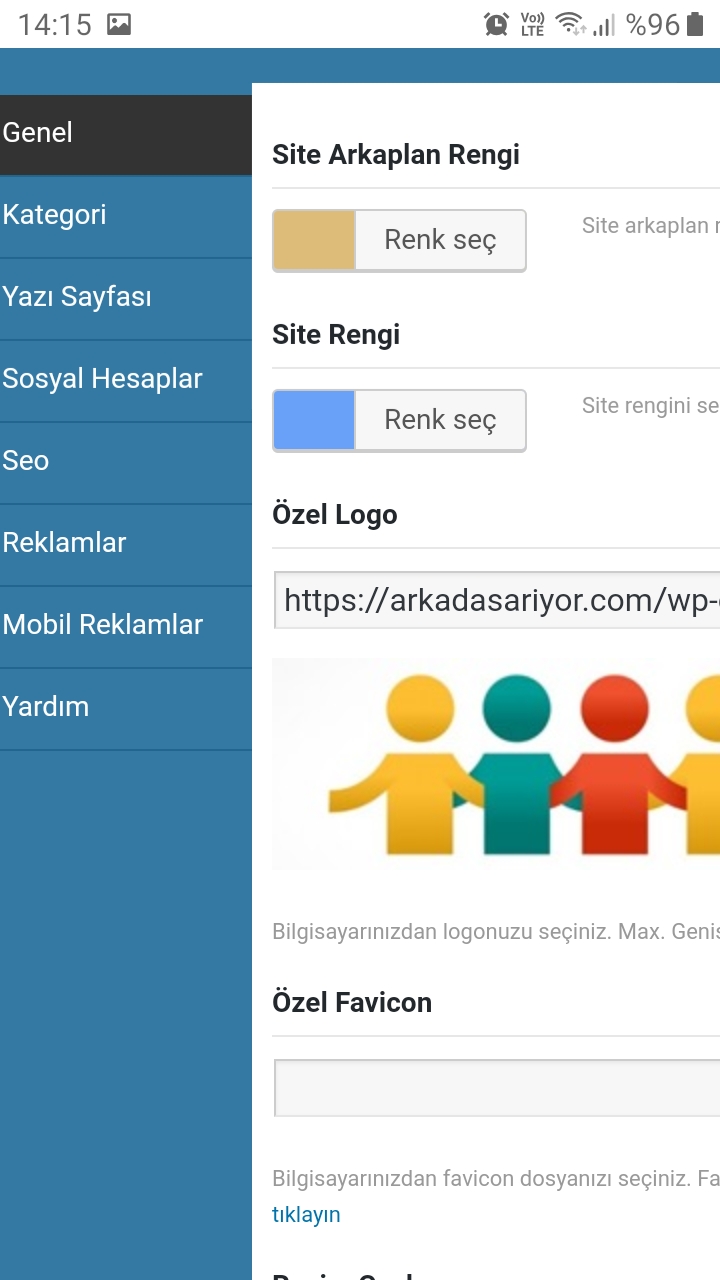Image resolution: width=720 pixels, height=1280 pixels.
Task: Tap the battery icon in status bar
Action: 695,24
